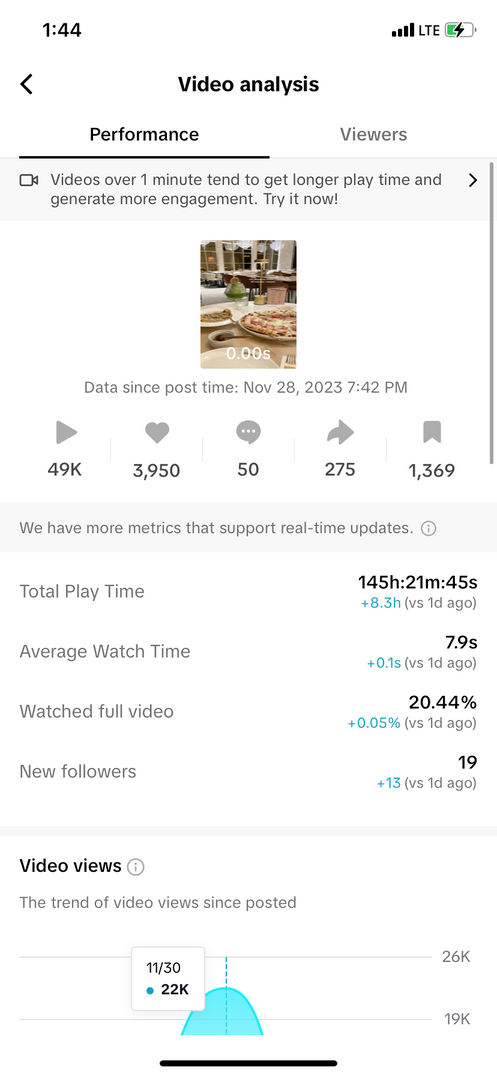Click the vertical scrollbar on right edge
Screen dimensions: 497x1076
pos(492,312)
